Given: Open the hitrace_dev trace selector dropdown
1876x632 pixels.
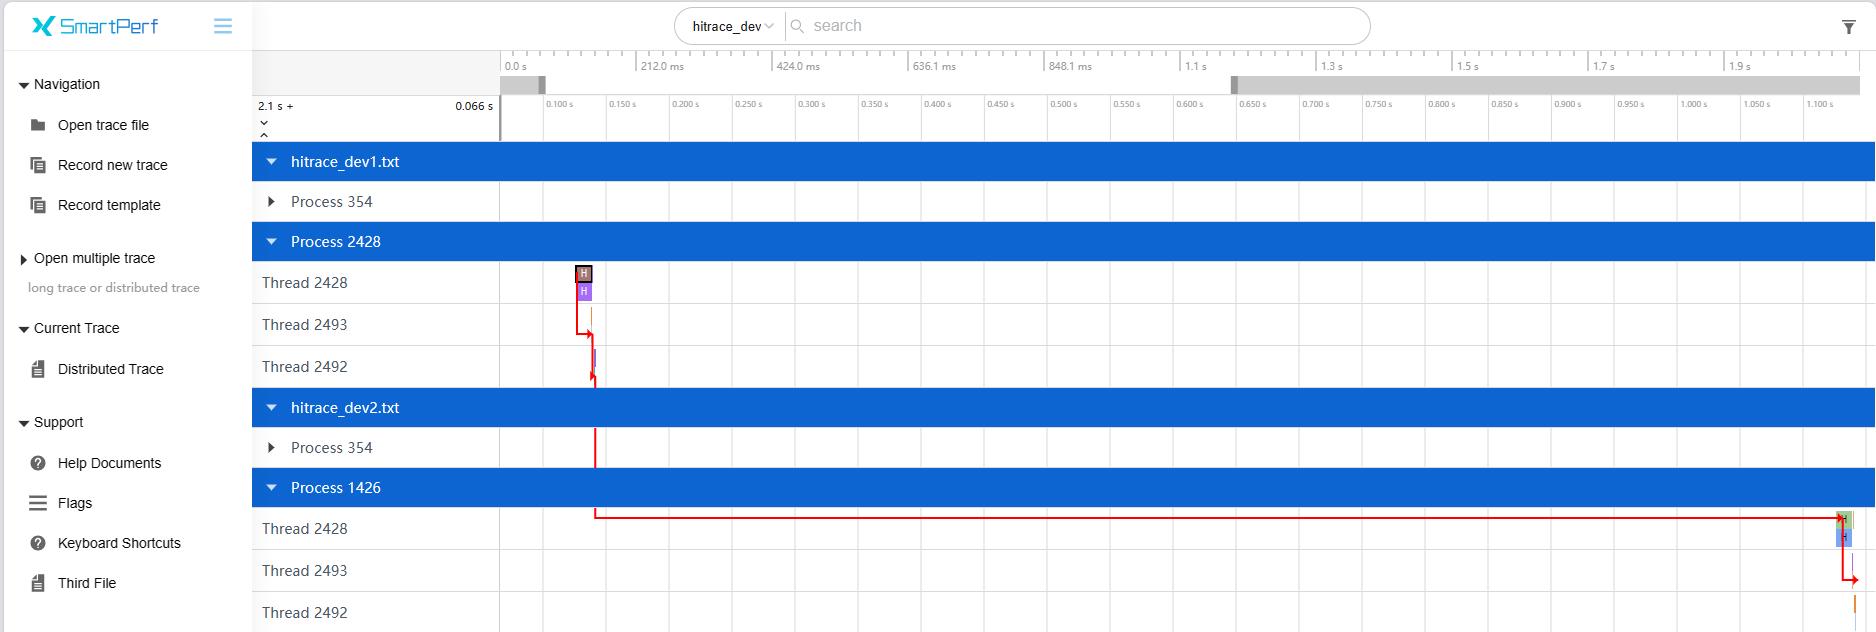Looking at the screenshot, I should click(x=732, y=26).
